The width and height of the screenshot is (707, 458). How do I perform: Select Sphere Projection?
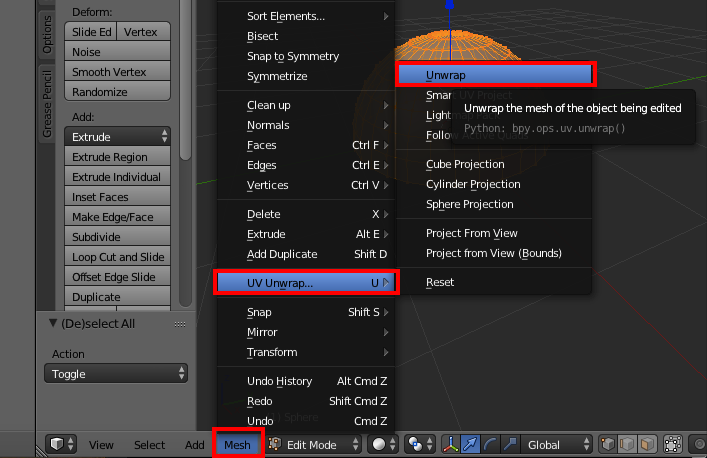click(494, 204)
